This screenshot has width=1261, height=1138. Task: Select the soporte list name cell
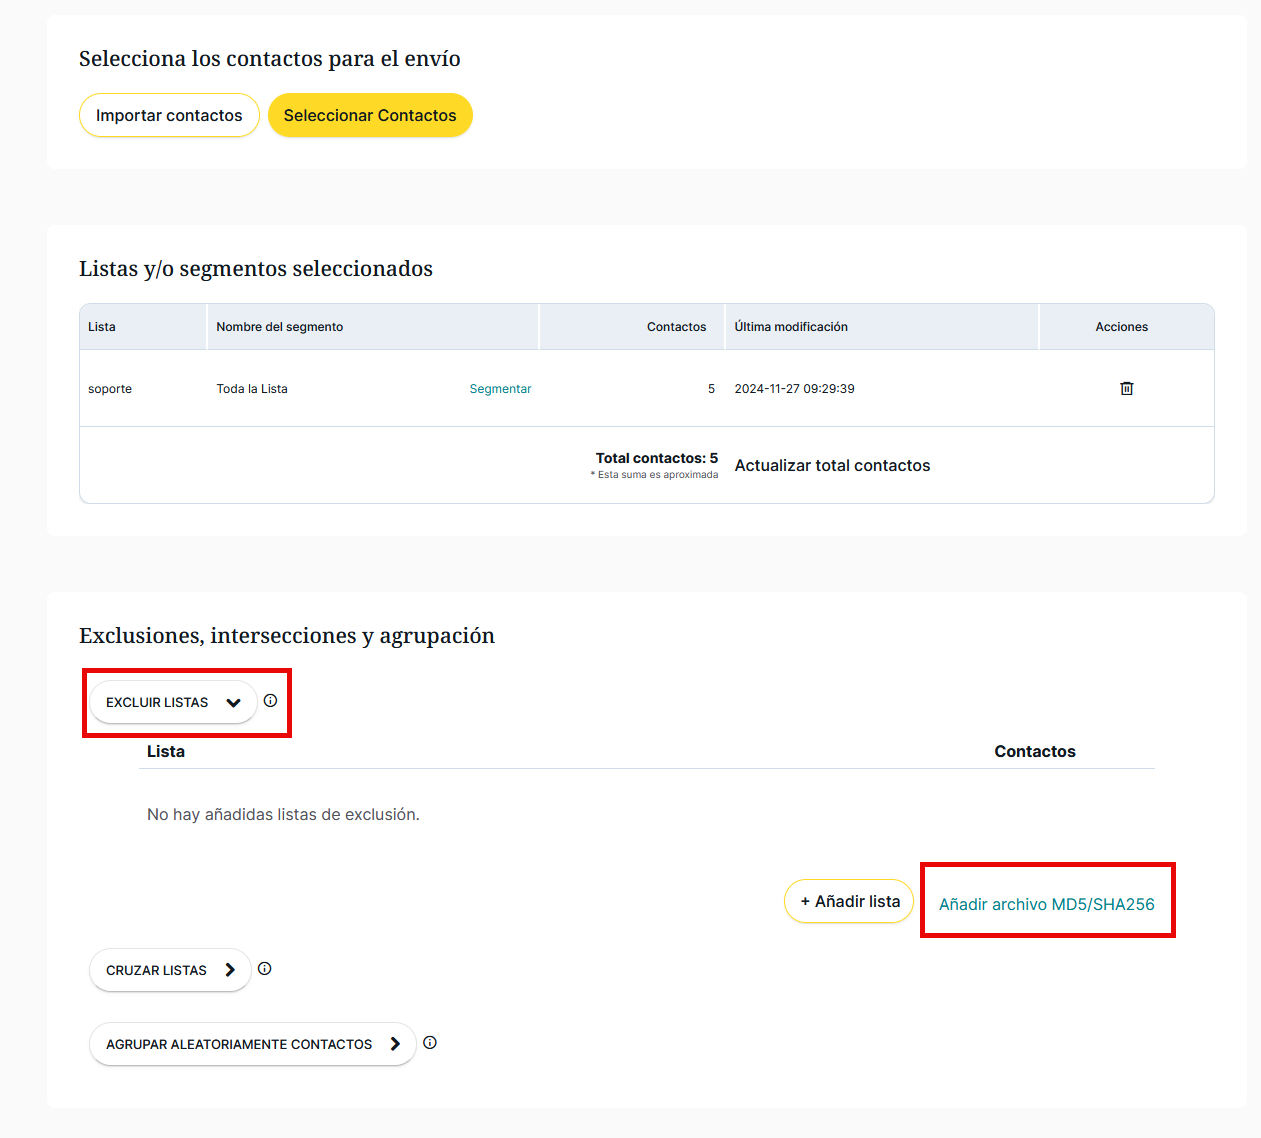pyautogui.click(x=110, y=389)
